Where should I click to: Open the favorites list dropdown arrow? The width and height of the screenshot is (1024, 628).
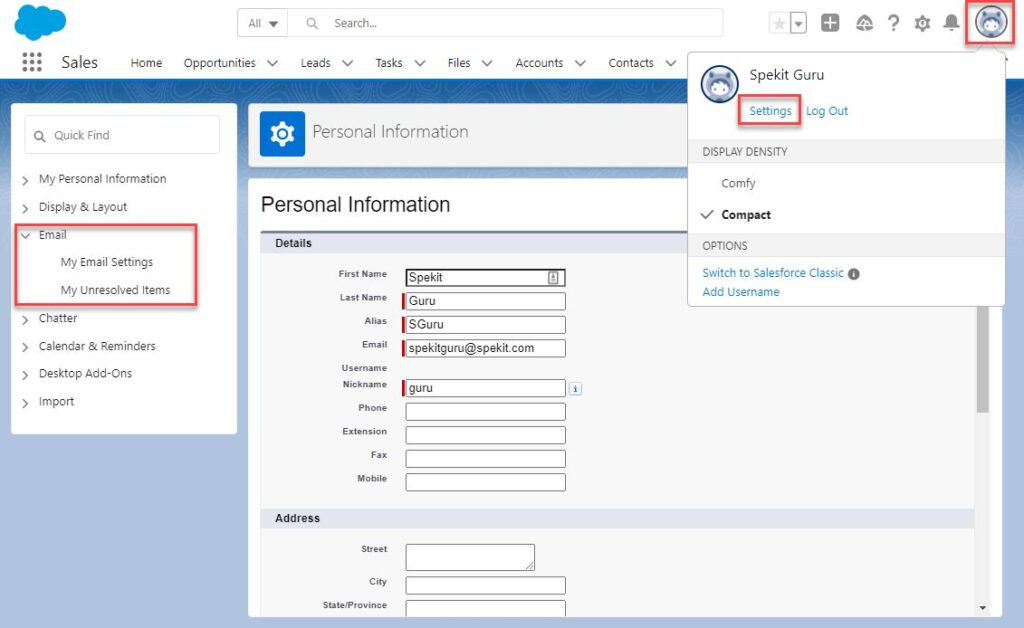(798, 24)
